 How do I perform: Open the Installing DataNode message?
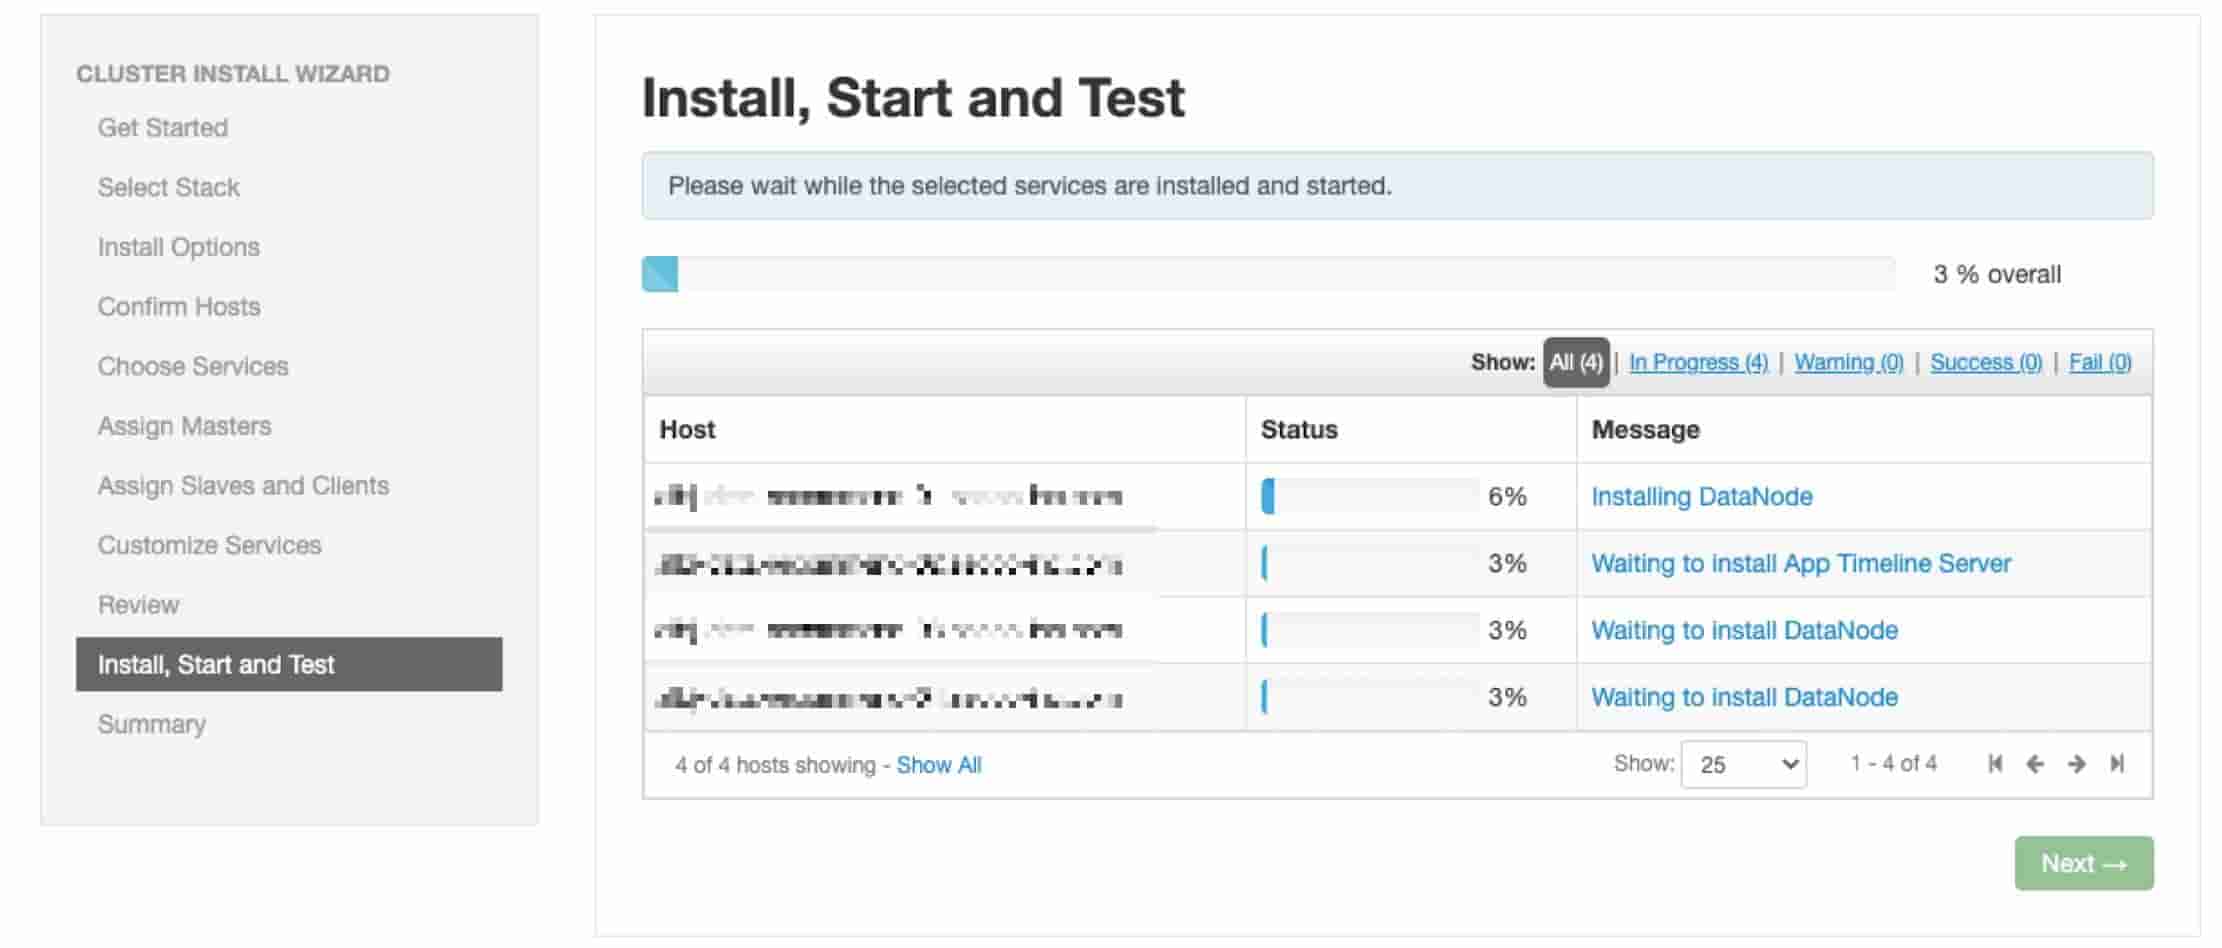[x=1702, y=496]
